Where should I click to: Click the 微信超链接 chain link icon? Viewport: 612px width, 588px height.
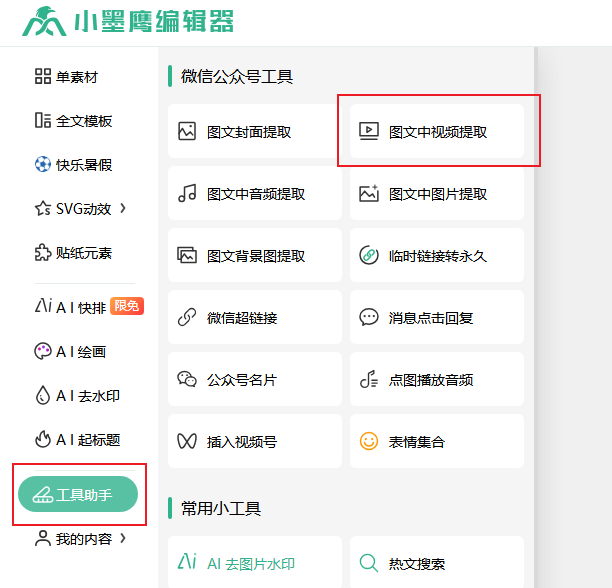coord(187,317)
